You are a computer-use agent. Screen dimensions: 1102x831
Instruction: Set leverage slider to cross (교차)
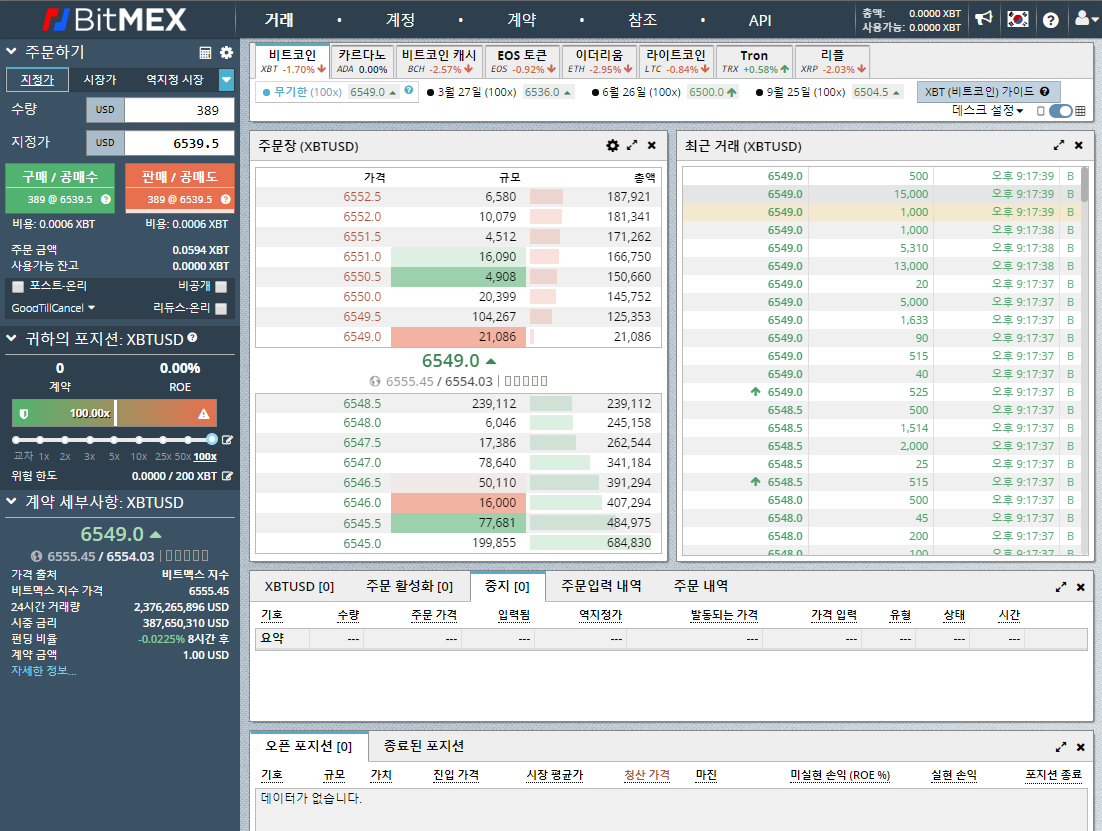16,440
